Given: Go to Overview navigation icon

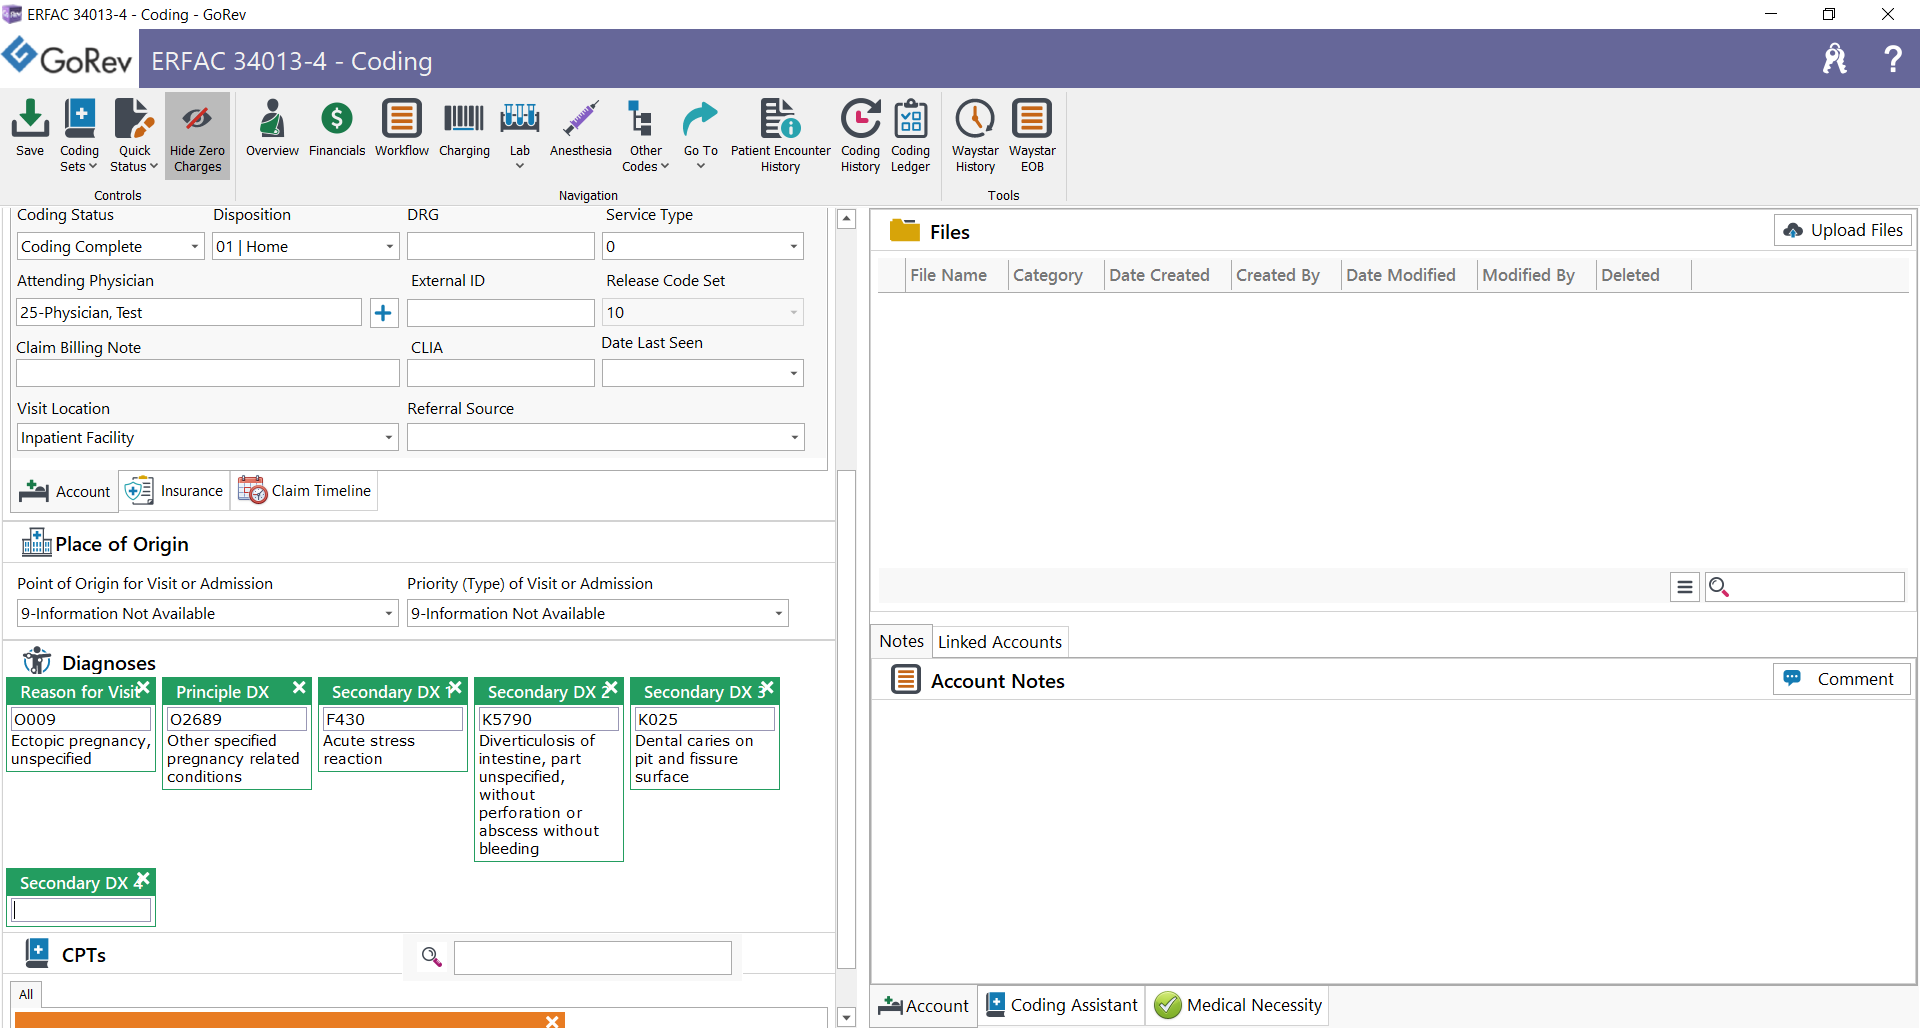Looking at the screenshot, I should coord(272,128).
